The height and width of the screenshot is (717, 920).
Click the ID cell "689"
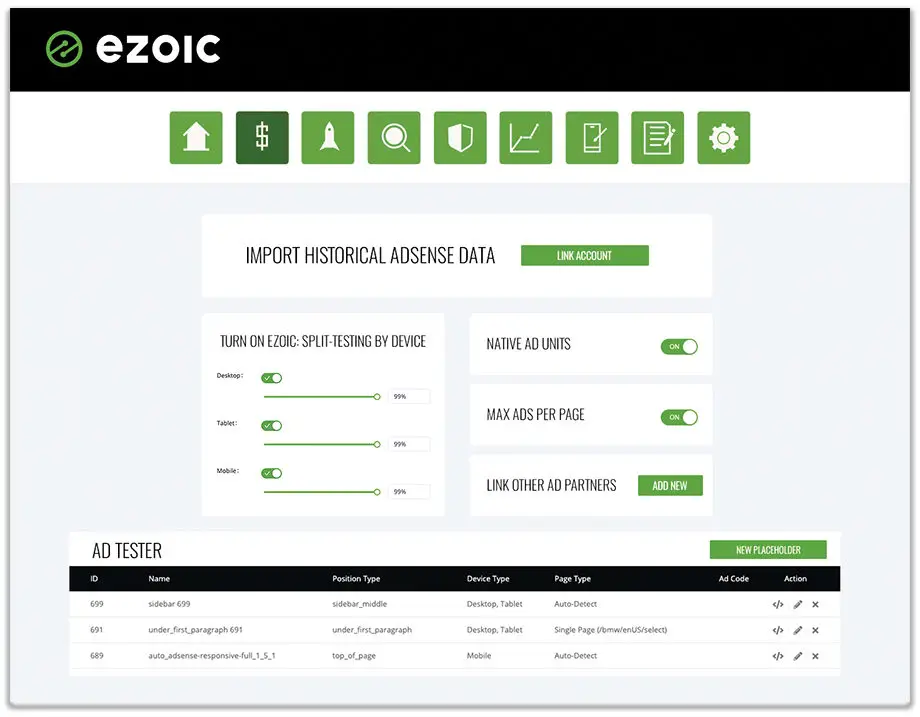(x=97, y=655)
